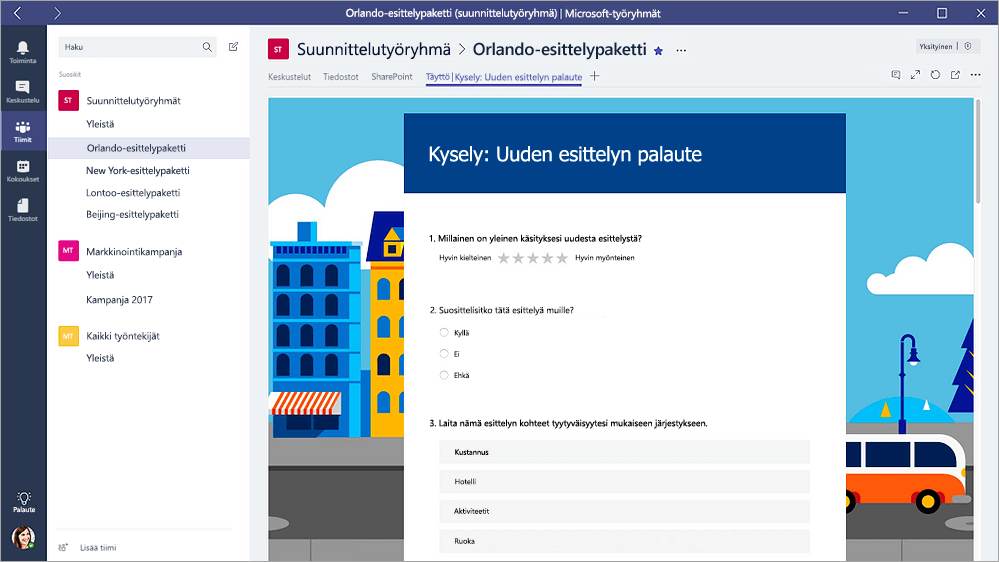Toggle favorite star for Orlando-esittelypaketti

tap(658, 51)
